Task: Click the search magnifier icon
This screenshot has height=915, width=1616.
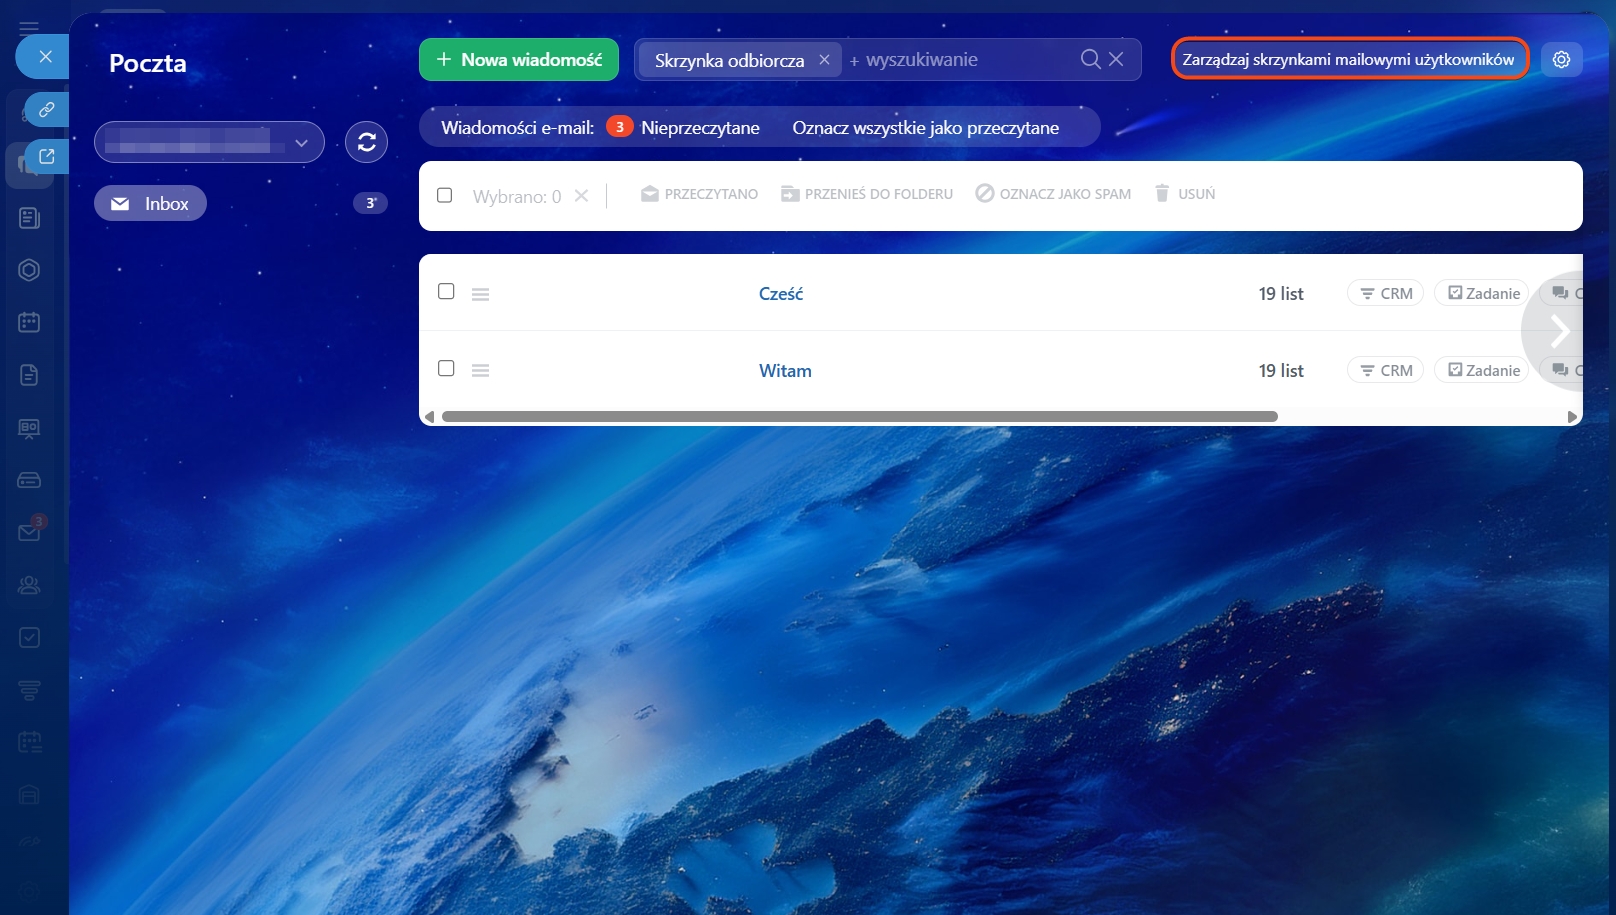Action: tap(1090, 59)
